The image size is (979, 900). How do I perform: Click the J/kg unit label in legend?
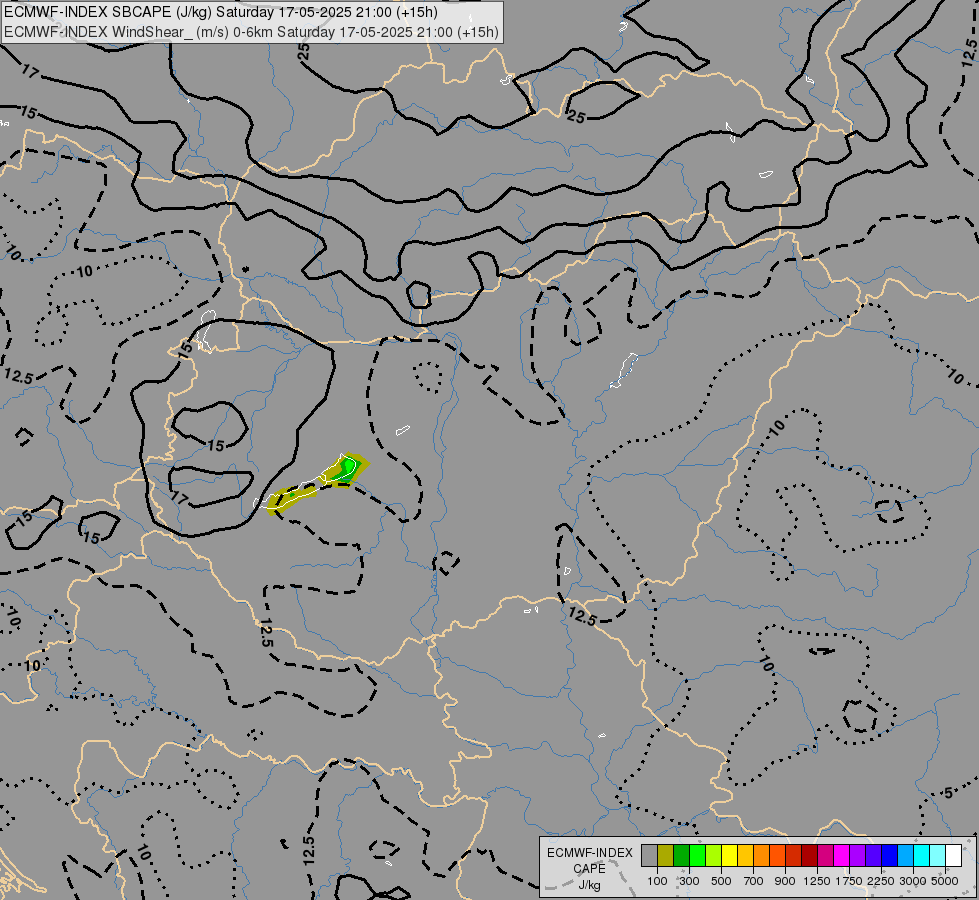point(589,885)
